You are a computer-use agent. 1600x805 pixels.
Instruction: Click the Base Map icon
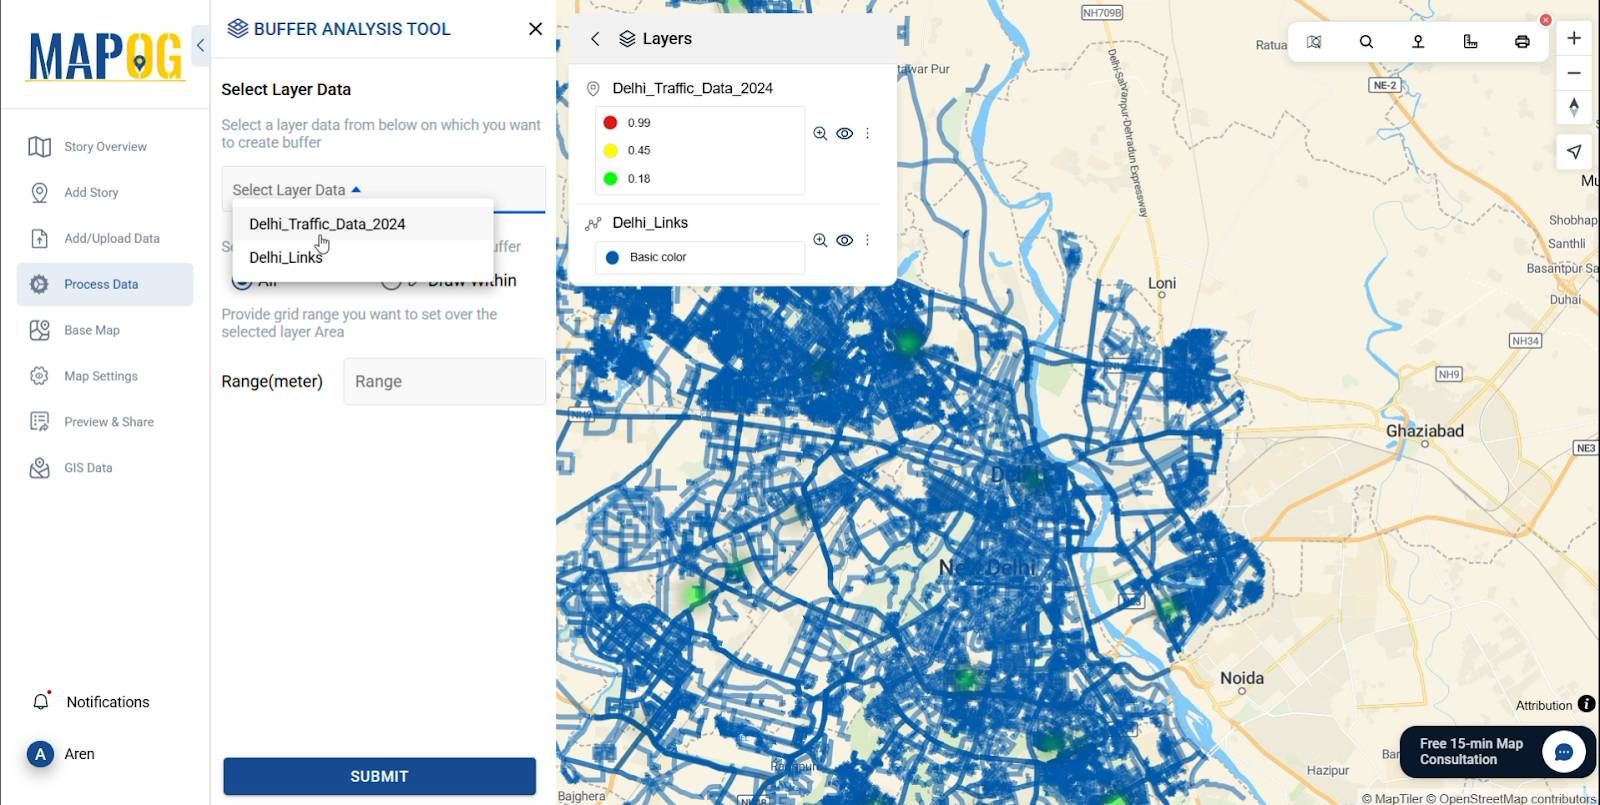[39, 331]
